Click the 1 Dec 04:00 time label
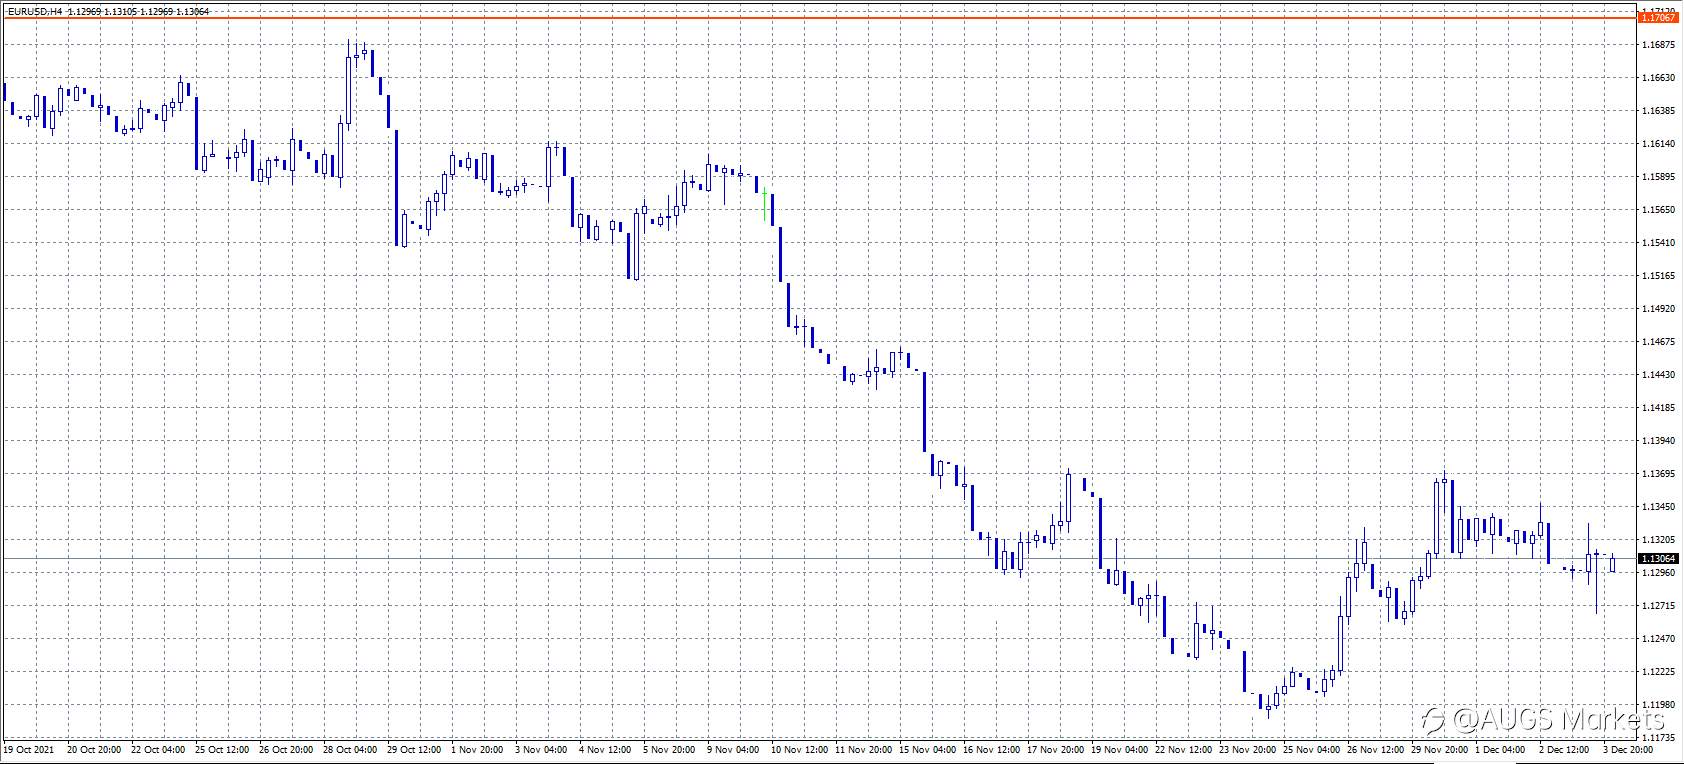Viewport: 1684px width, 764px height. click(x=1501, y=749)
